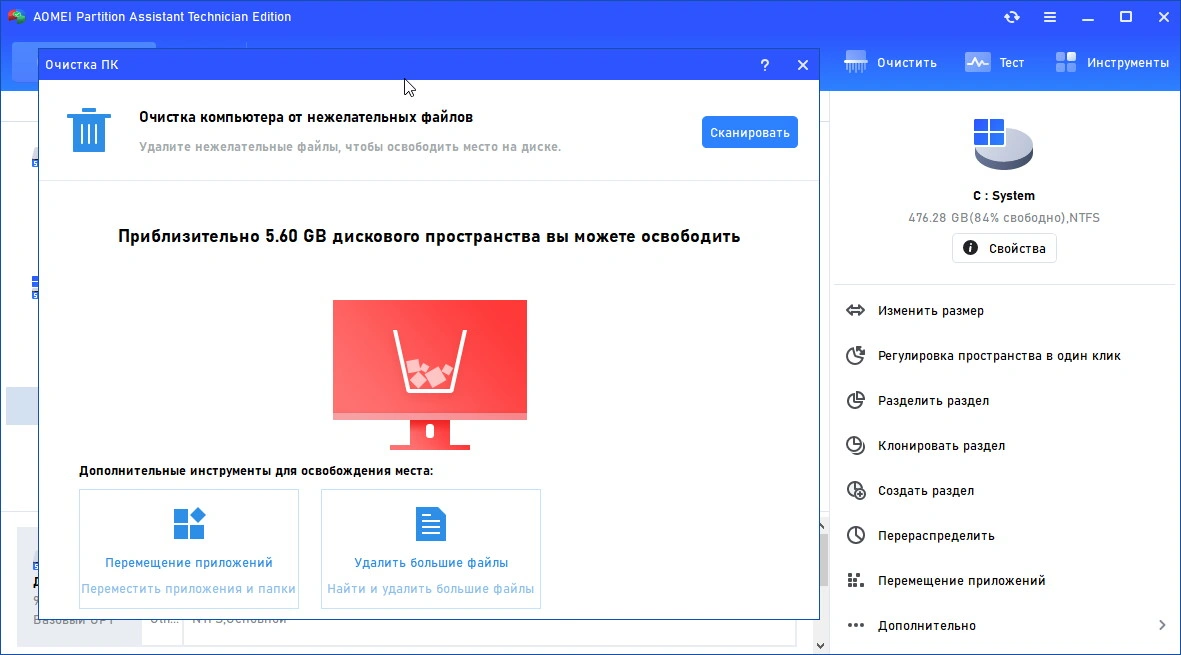This screenshot has height=655, width=1181.
Task: Click the refresh icon in the title bar
Action: click(1012, 17)
